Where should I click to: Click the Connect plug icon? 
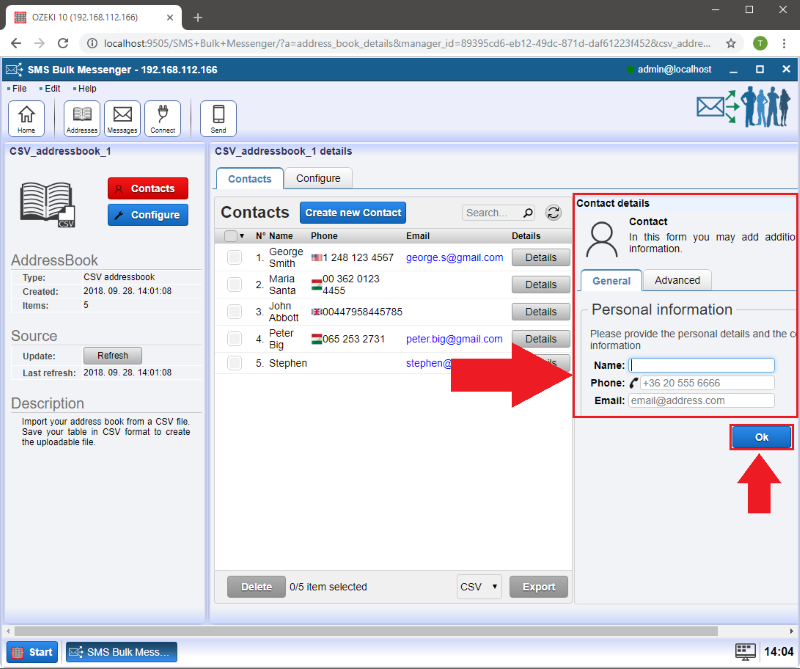162,118
